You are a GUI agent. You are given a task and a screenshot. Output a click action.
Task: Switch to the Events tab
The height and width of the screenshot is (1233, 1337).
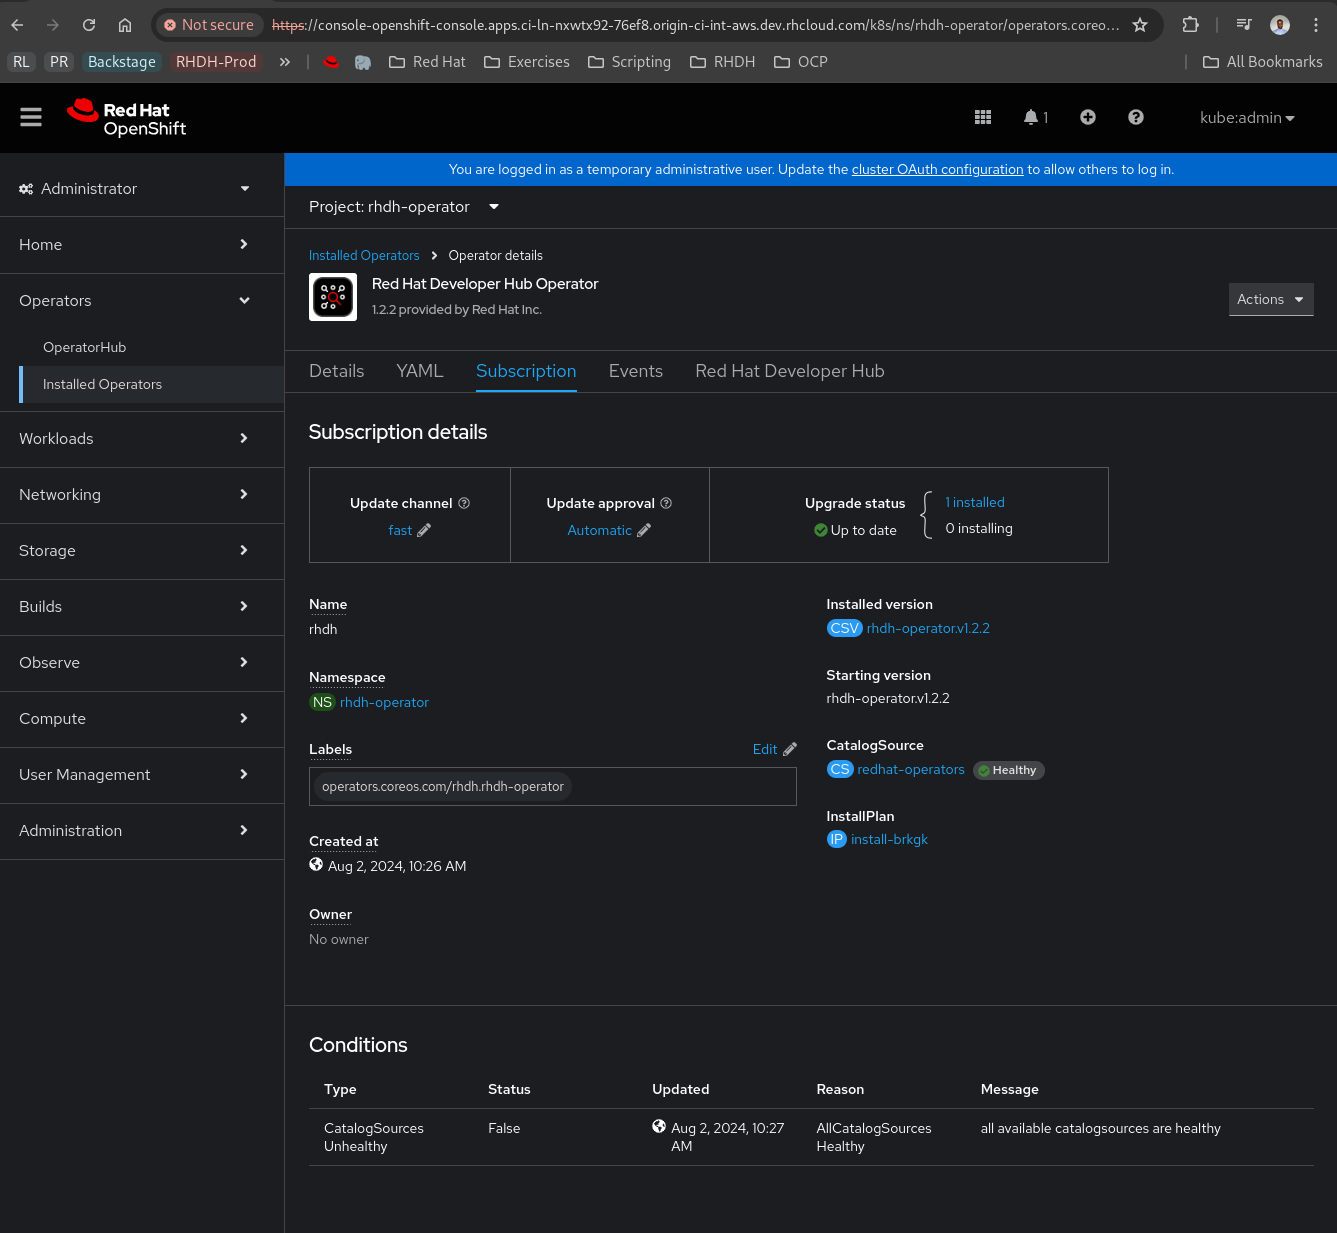pos(635,371)
